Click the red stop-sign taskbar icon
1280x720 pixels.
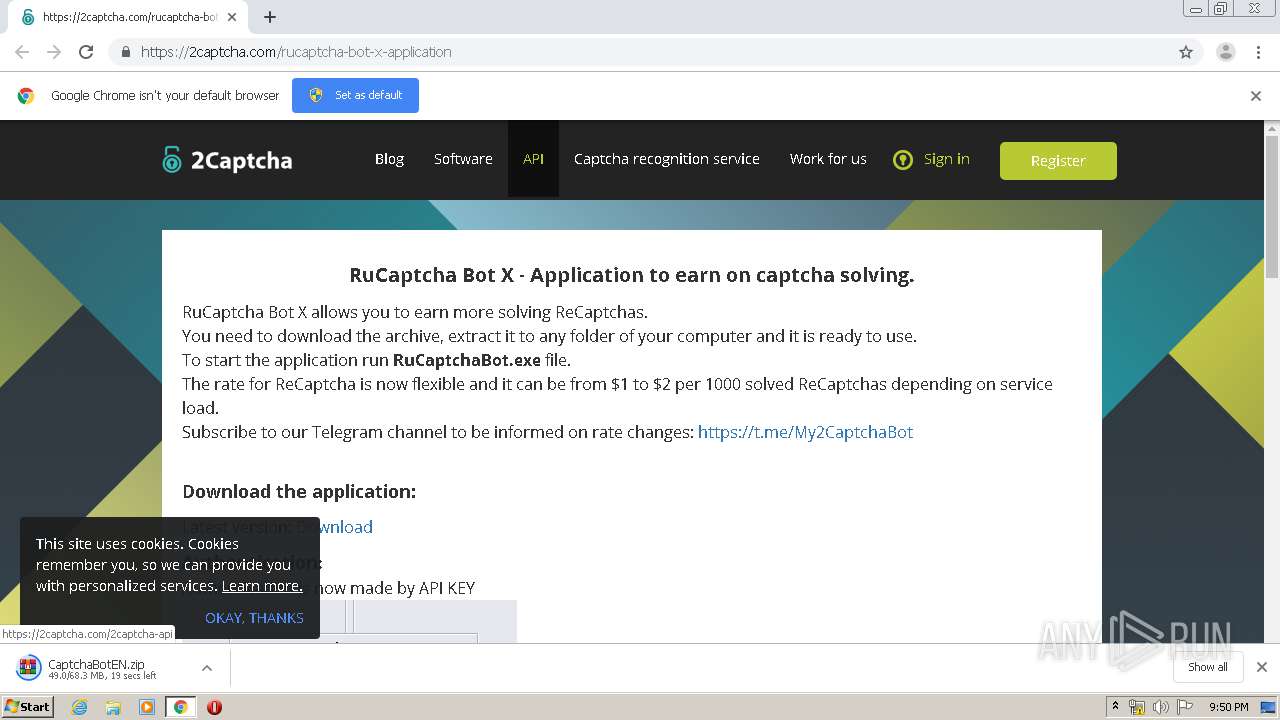pos(214,707)
